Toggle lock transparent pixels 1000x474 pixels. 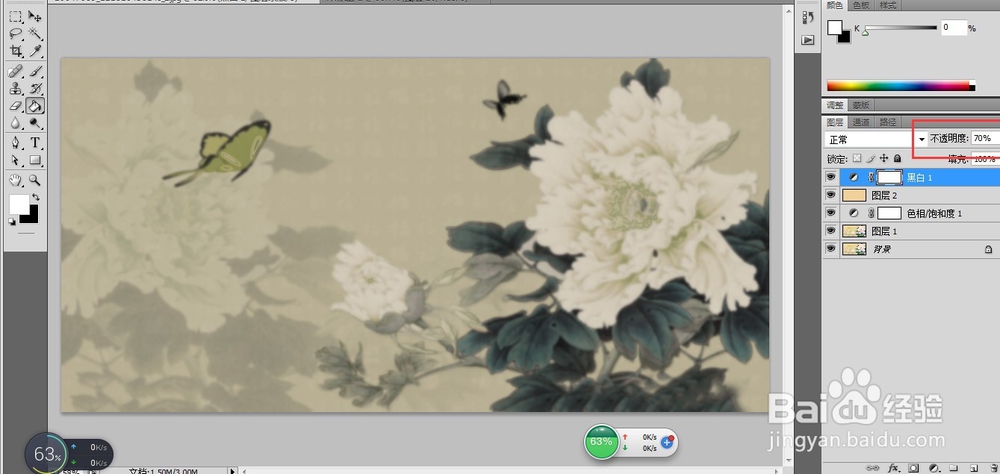[x=857, y=158]
